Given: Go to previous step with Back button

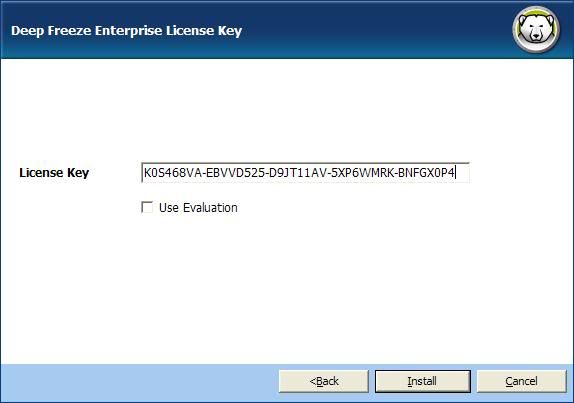Looking at the screenshot, I should pos(324,381).
